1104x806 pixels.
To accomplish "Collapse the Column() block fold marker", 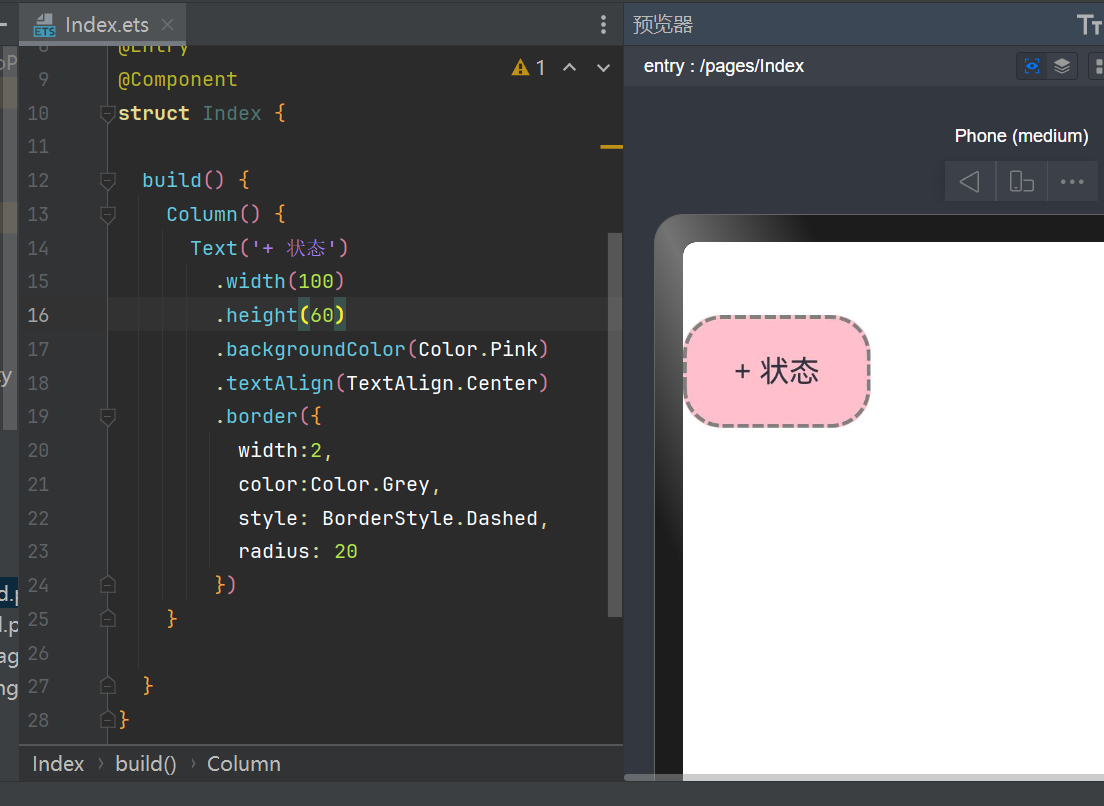I will pyautogui.click(x=108, y=215).
